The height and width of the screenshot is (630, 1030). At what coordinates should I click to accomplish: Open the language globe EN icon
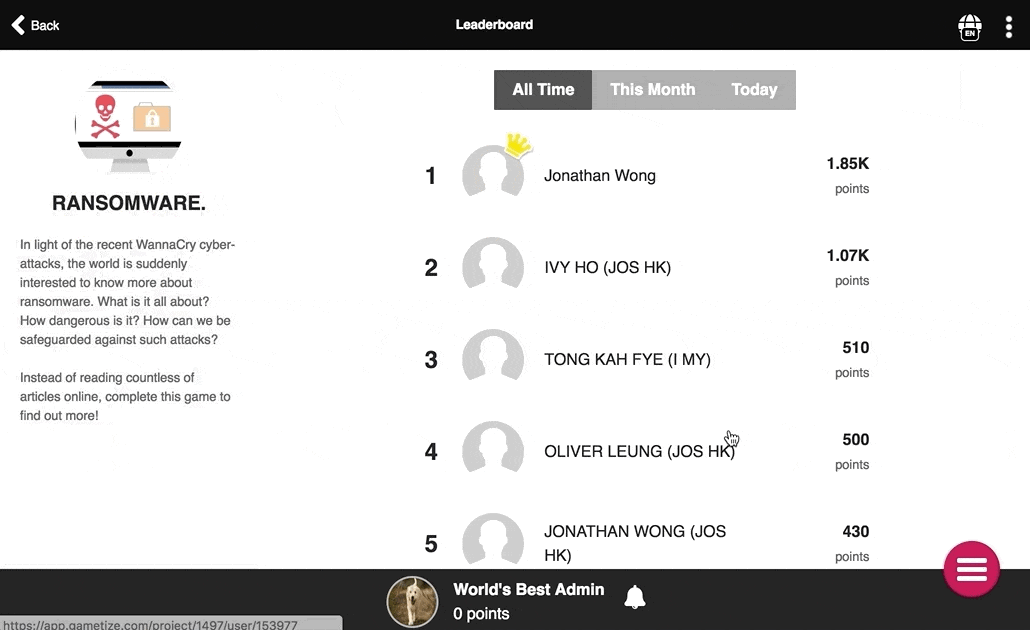[x=970, y=27]
